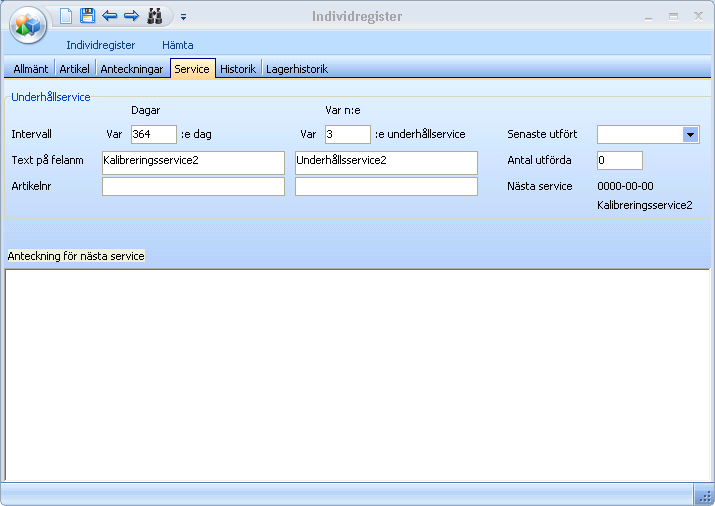Save using the floppy disk icon
Screen dimensions: 715x506
coord(88,16)
